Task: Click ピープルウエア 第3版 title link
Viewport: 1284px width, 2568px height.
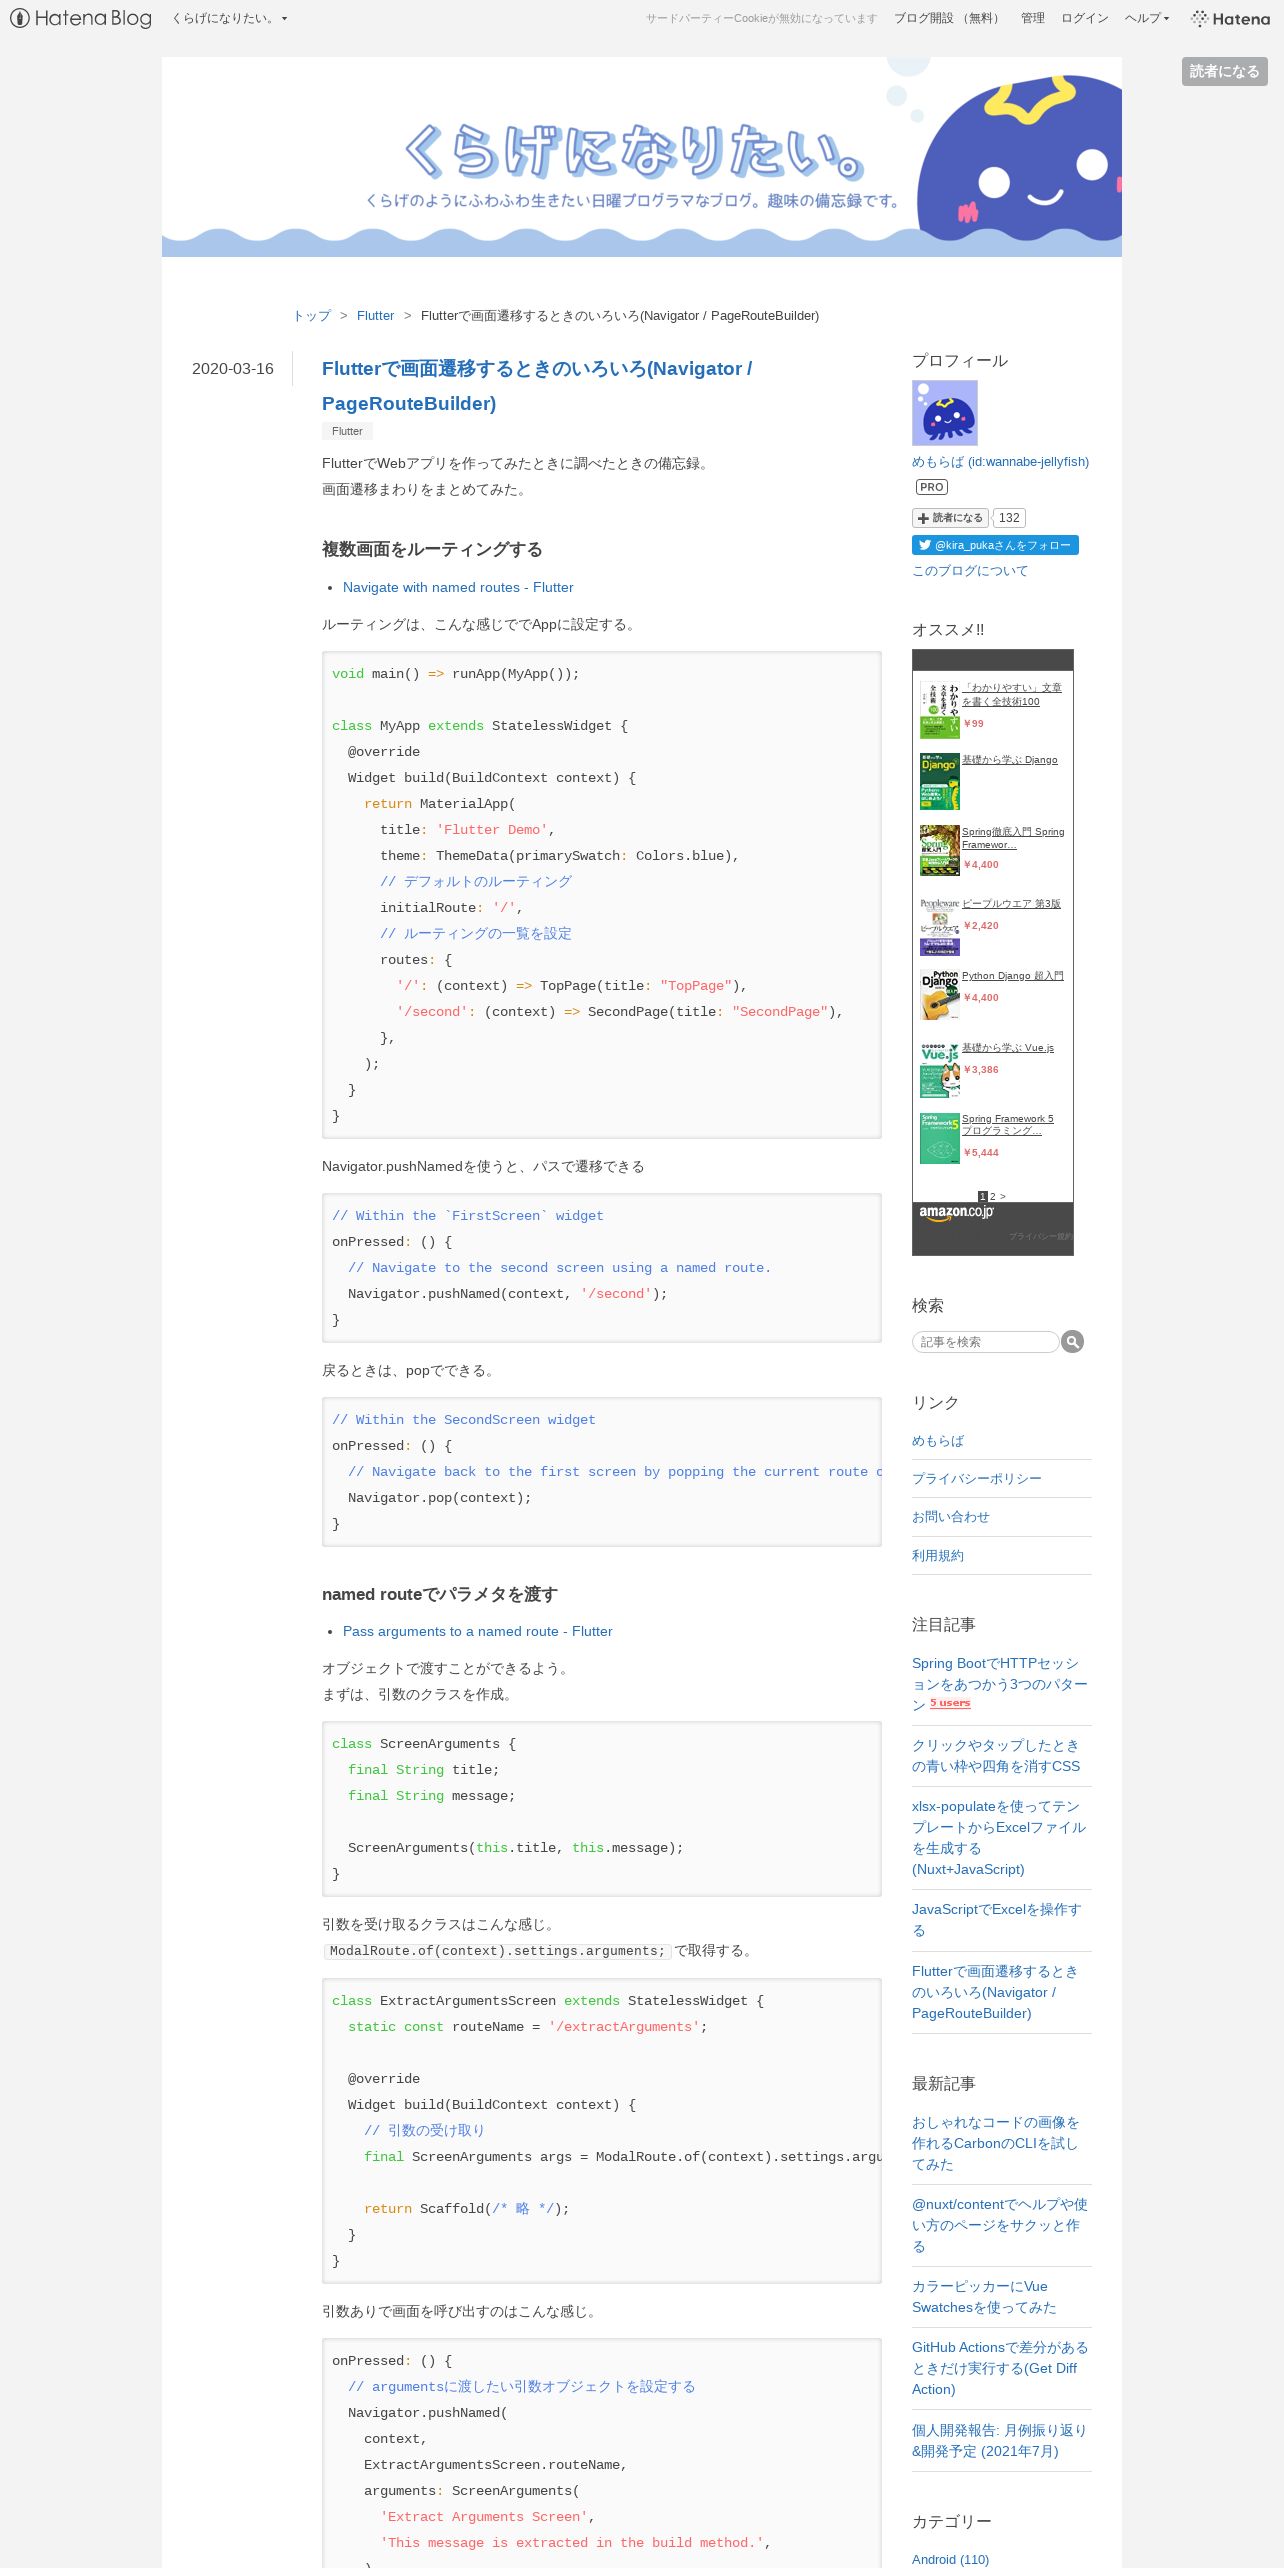Action: (1011, 903)
